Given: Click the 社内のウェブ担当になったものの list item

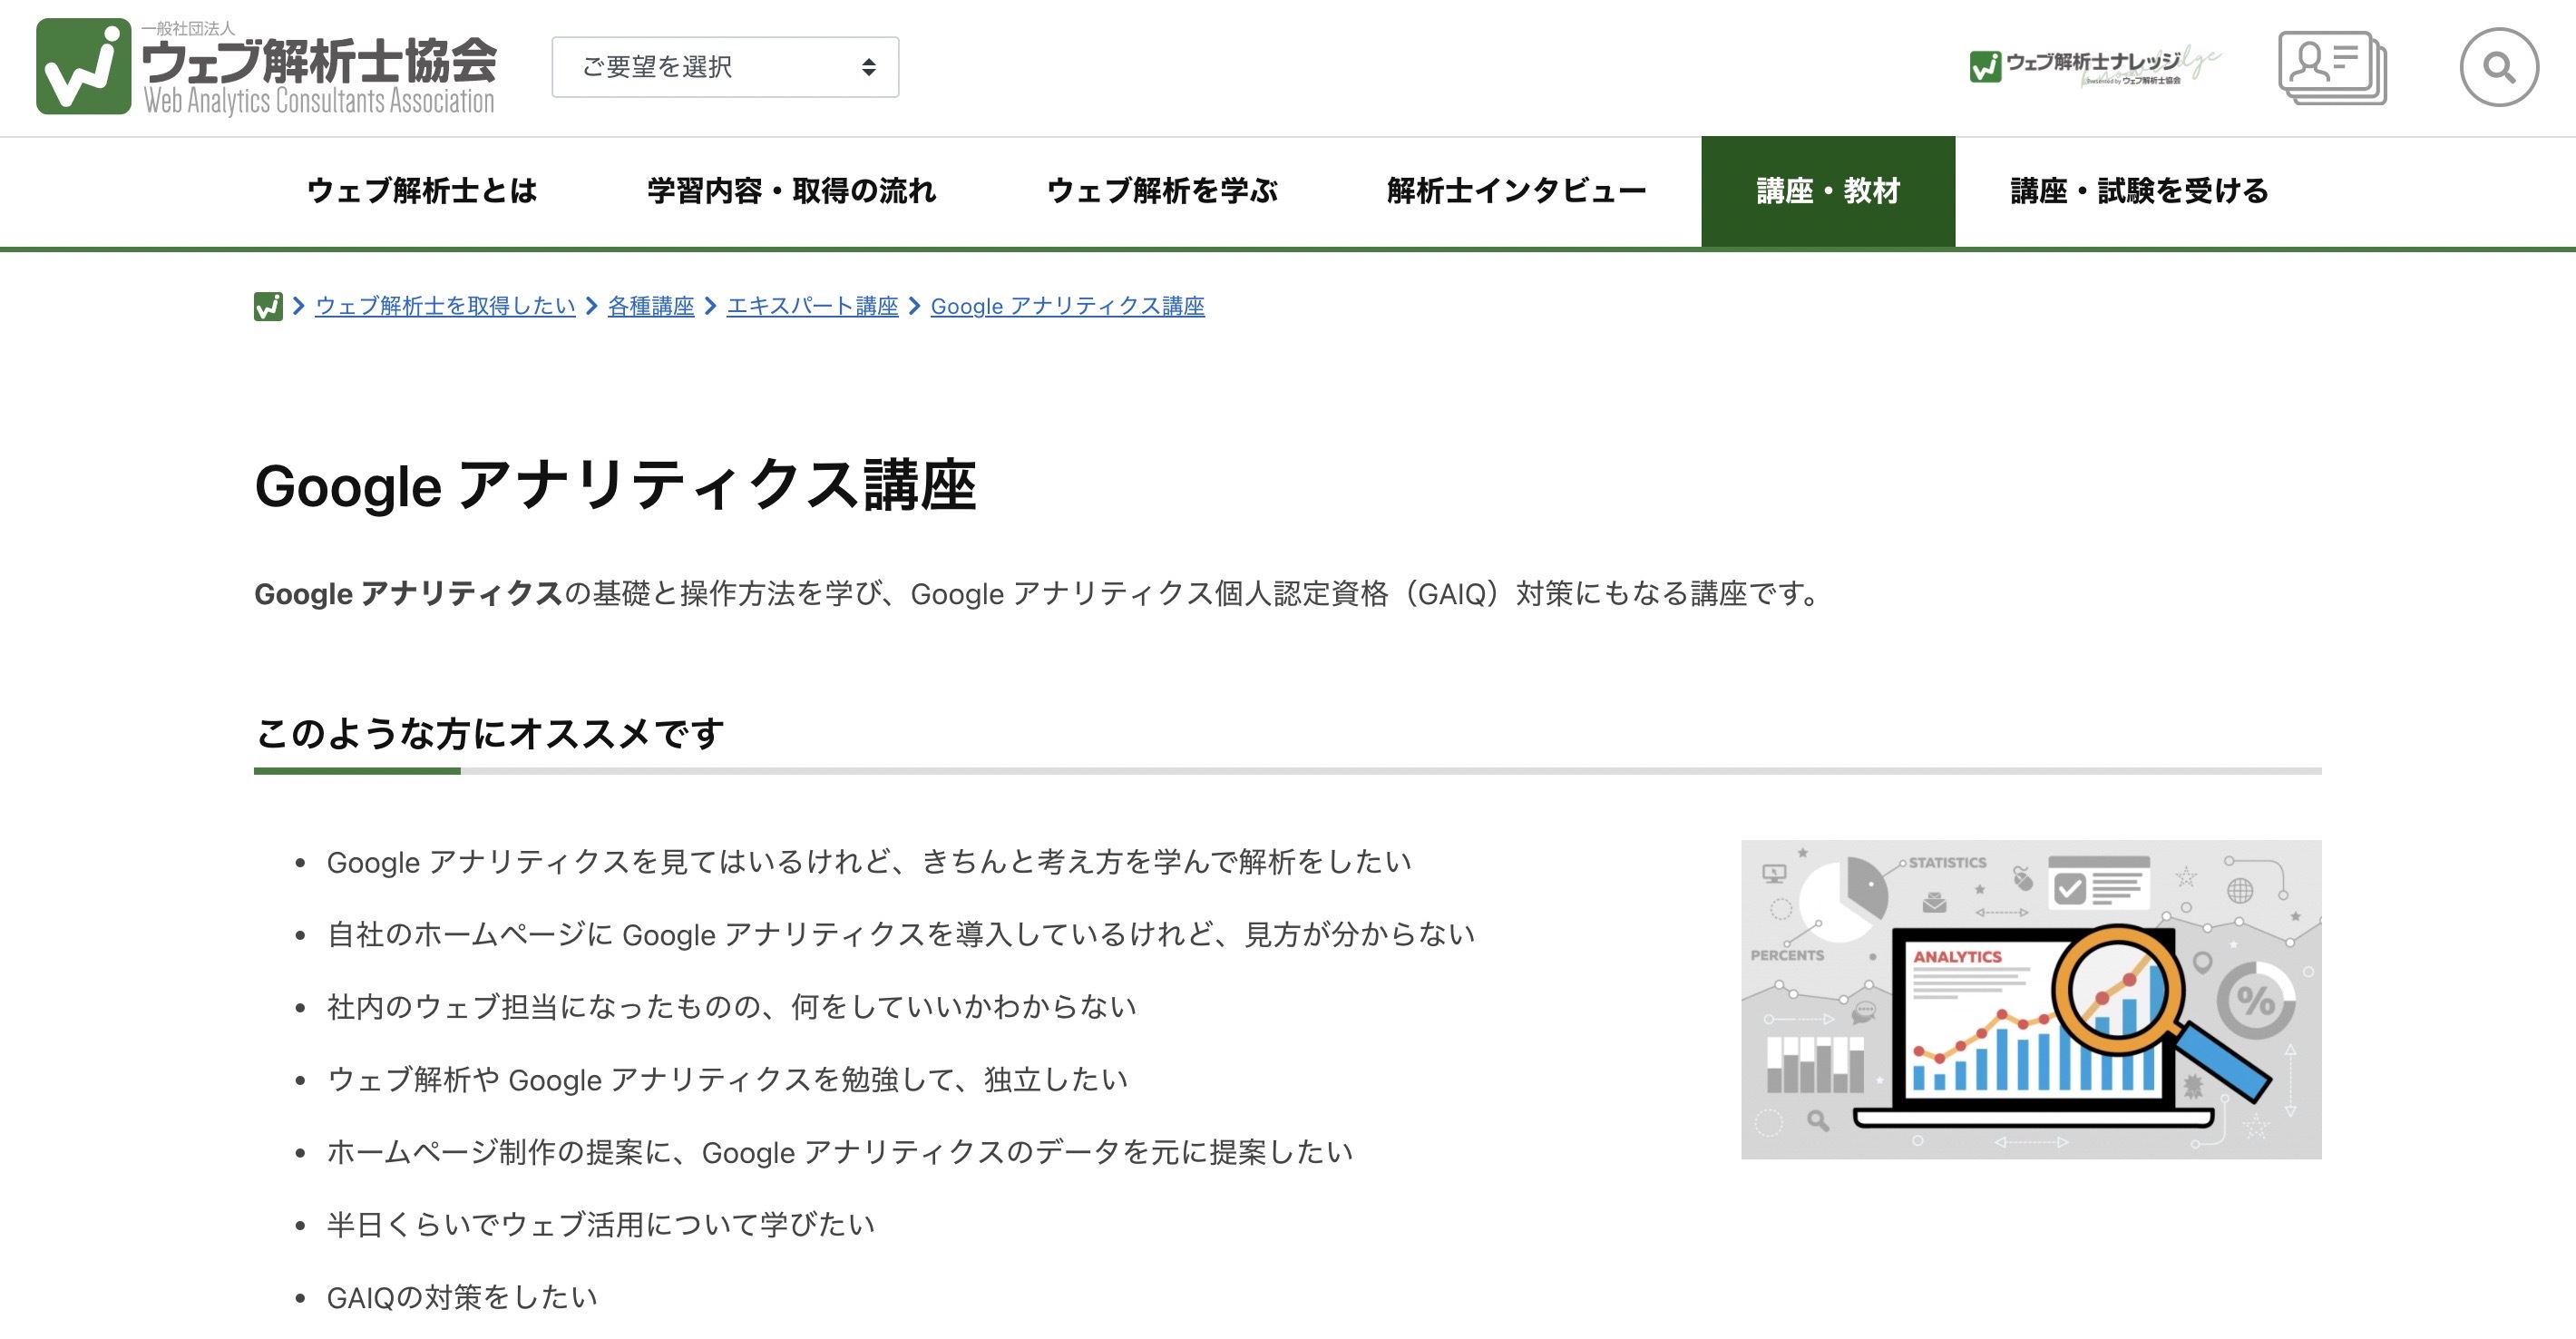Looking at the screenshot, I should click(732, 1006).
